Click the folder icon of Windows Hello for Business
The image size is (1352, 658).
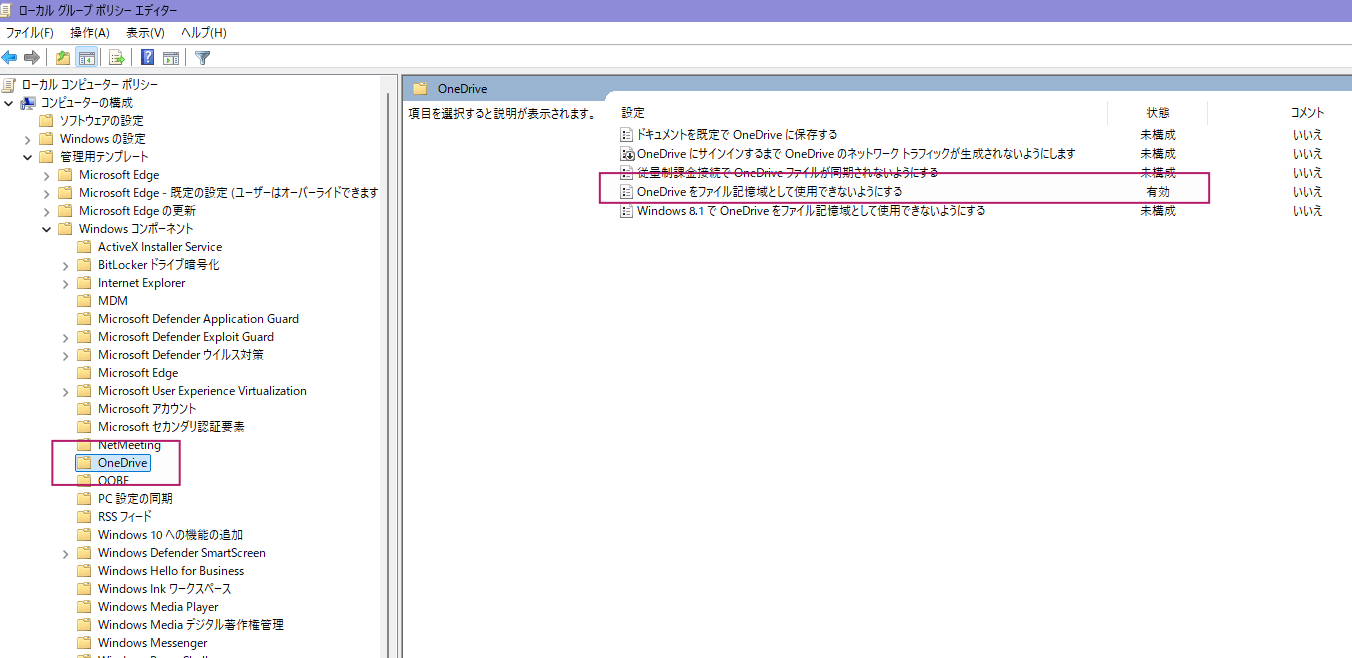84,571
